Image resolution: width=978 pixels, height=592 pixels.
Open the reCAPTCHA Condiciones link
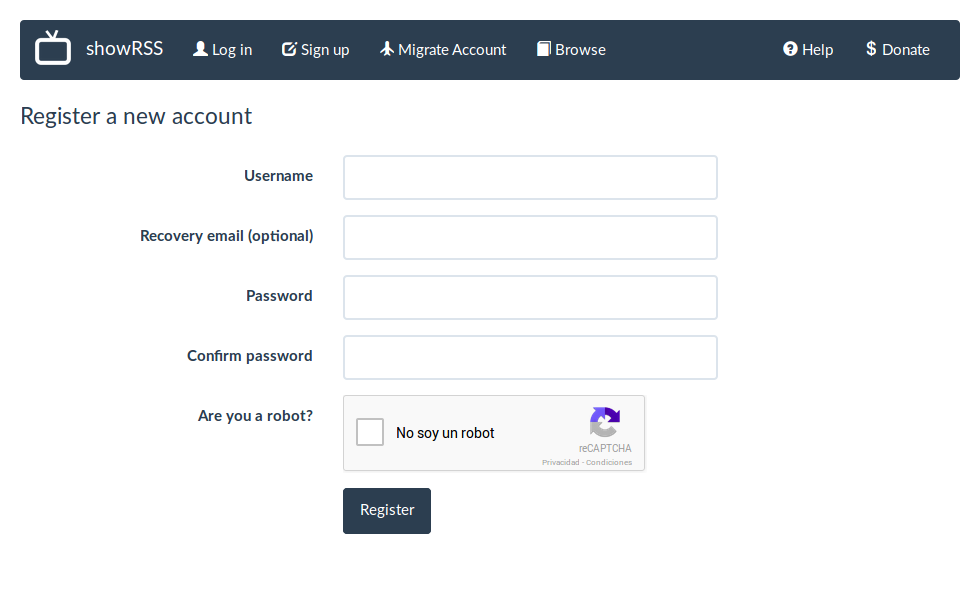click(x=609, y=462)
